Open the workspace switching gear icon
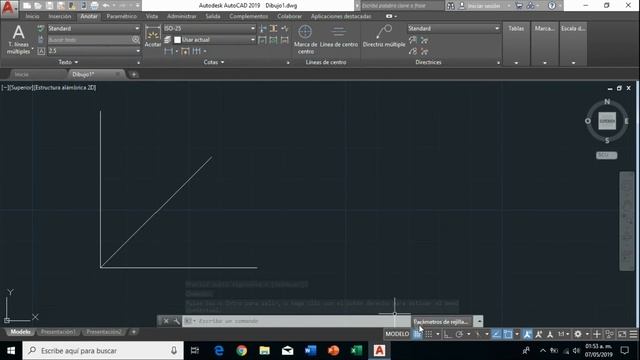This screenshot has width=640, height=360. tap(578, 334)
